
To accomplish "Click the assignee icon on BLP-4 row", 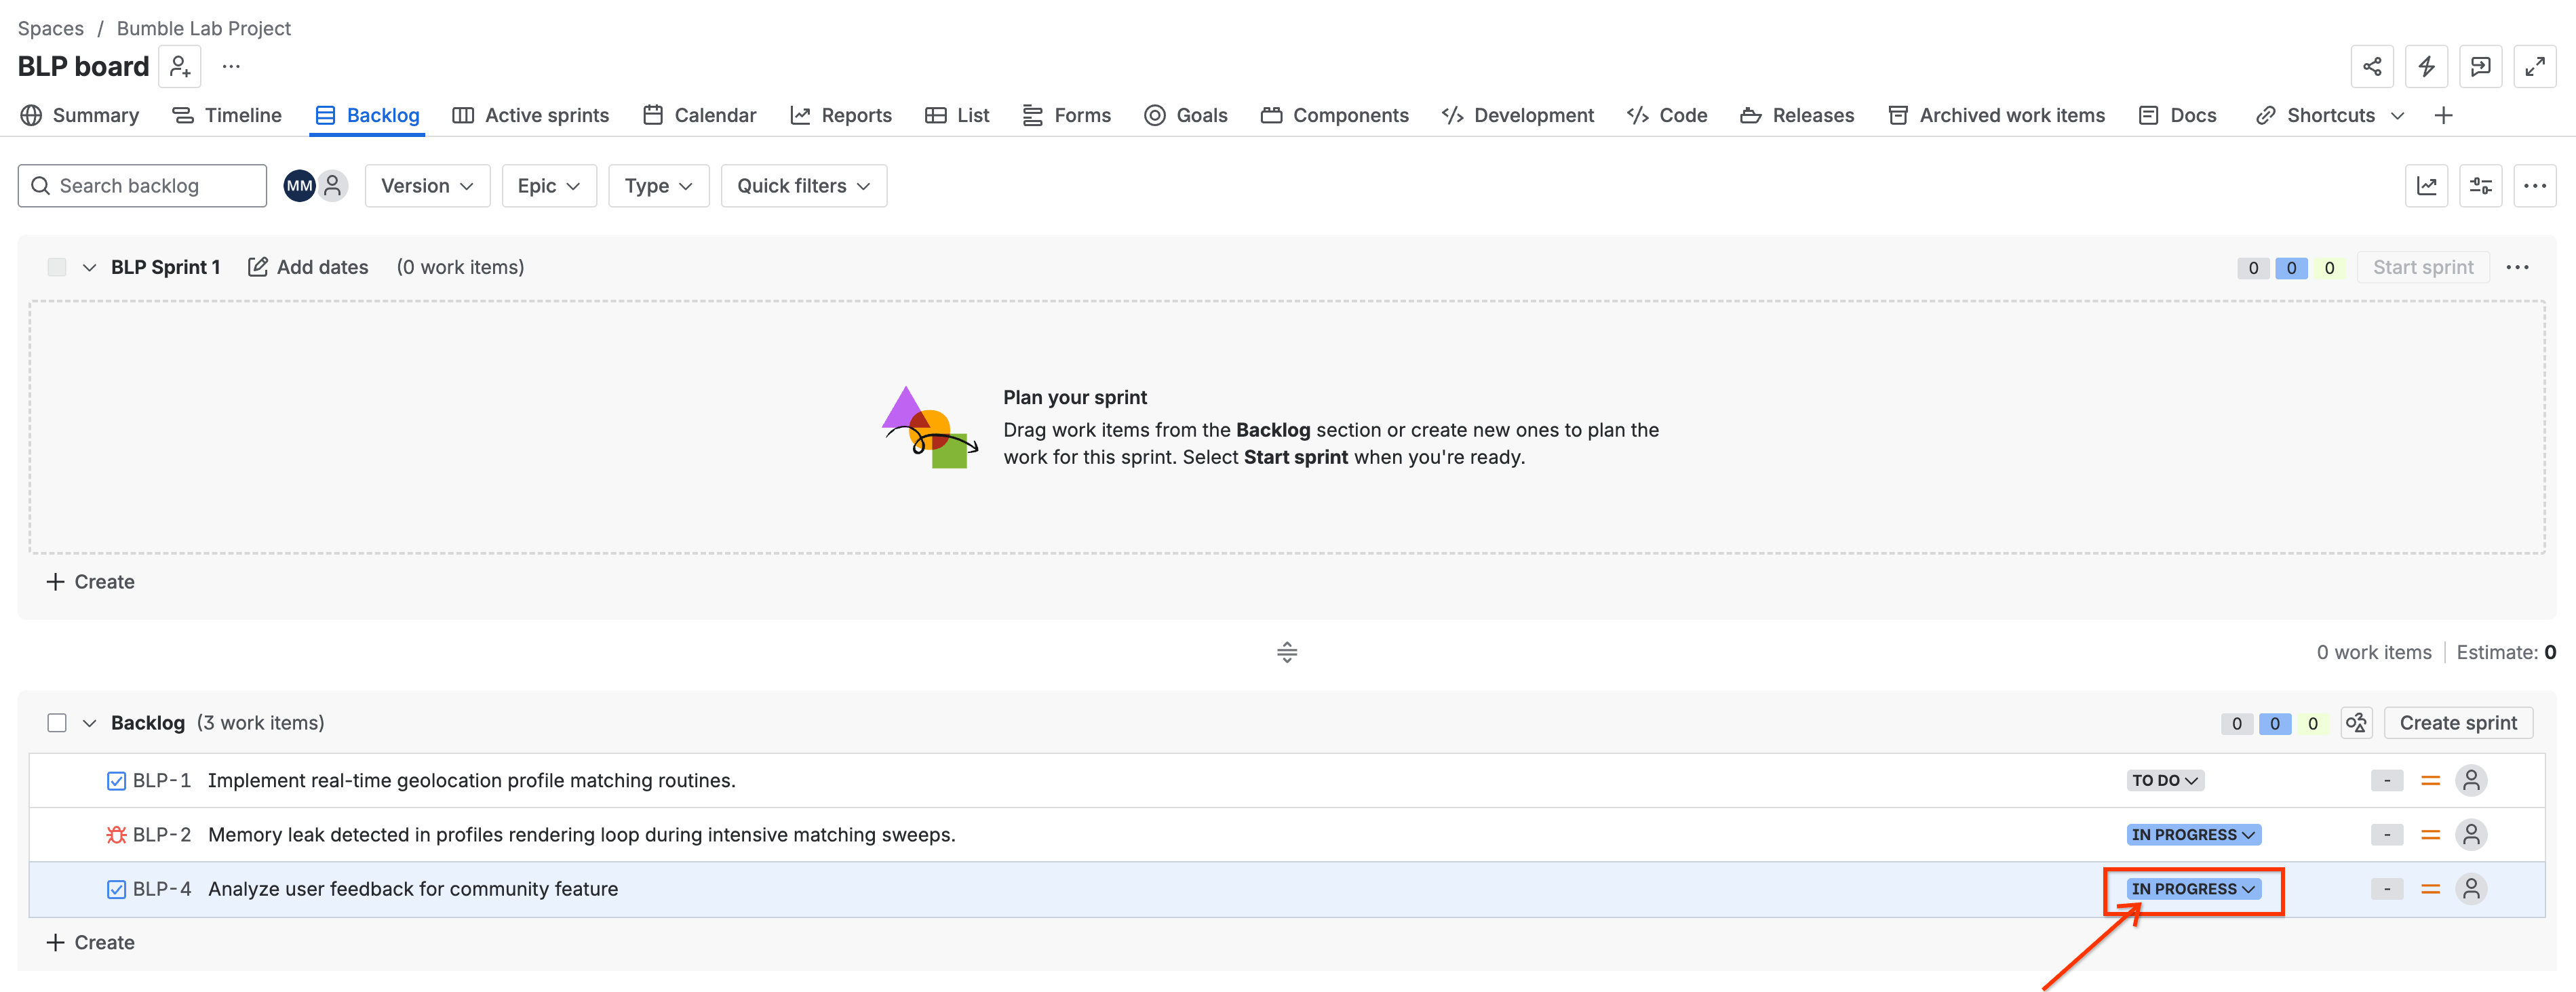I will click(x=2470, y=889).
